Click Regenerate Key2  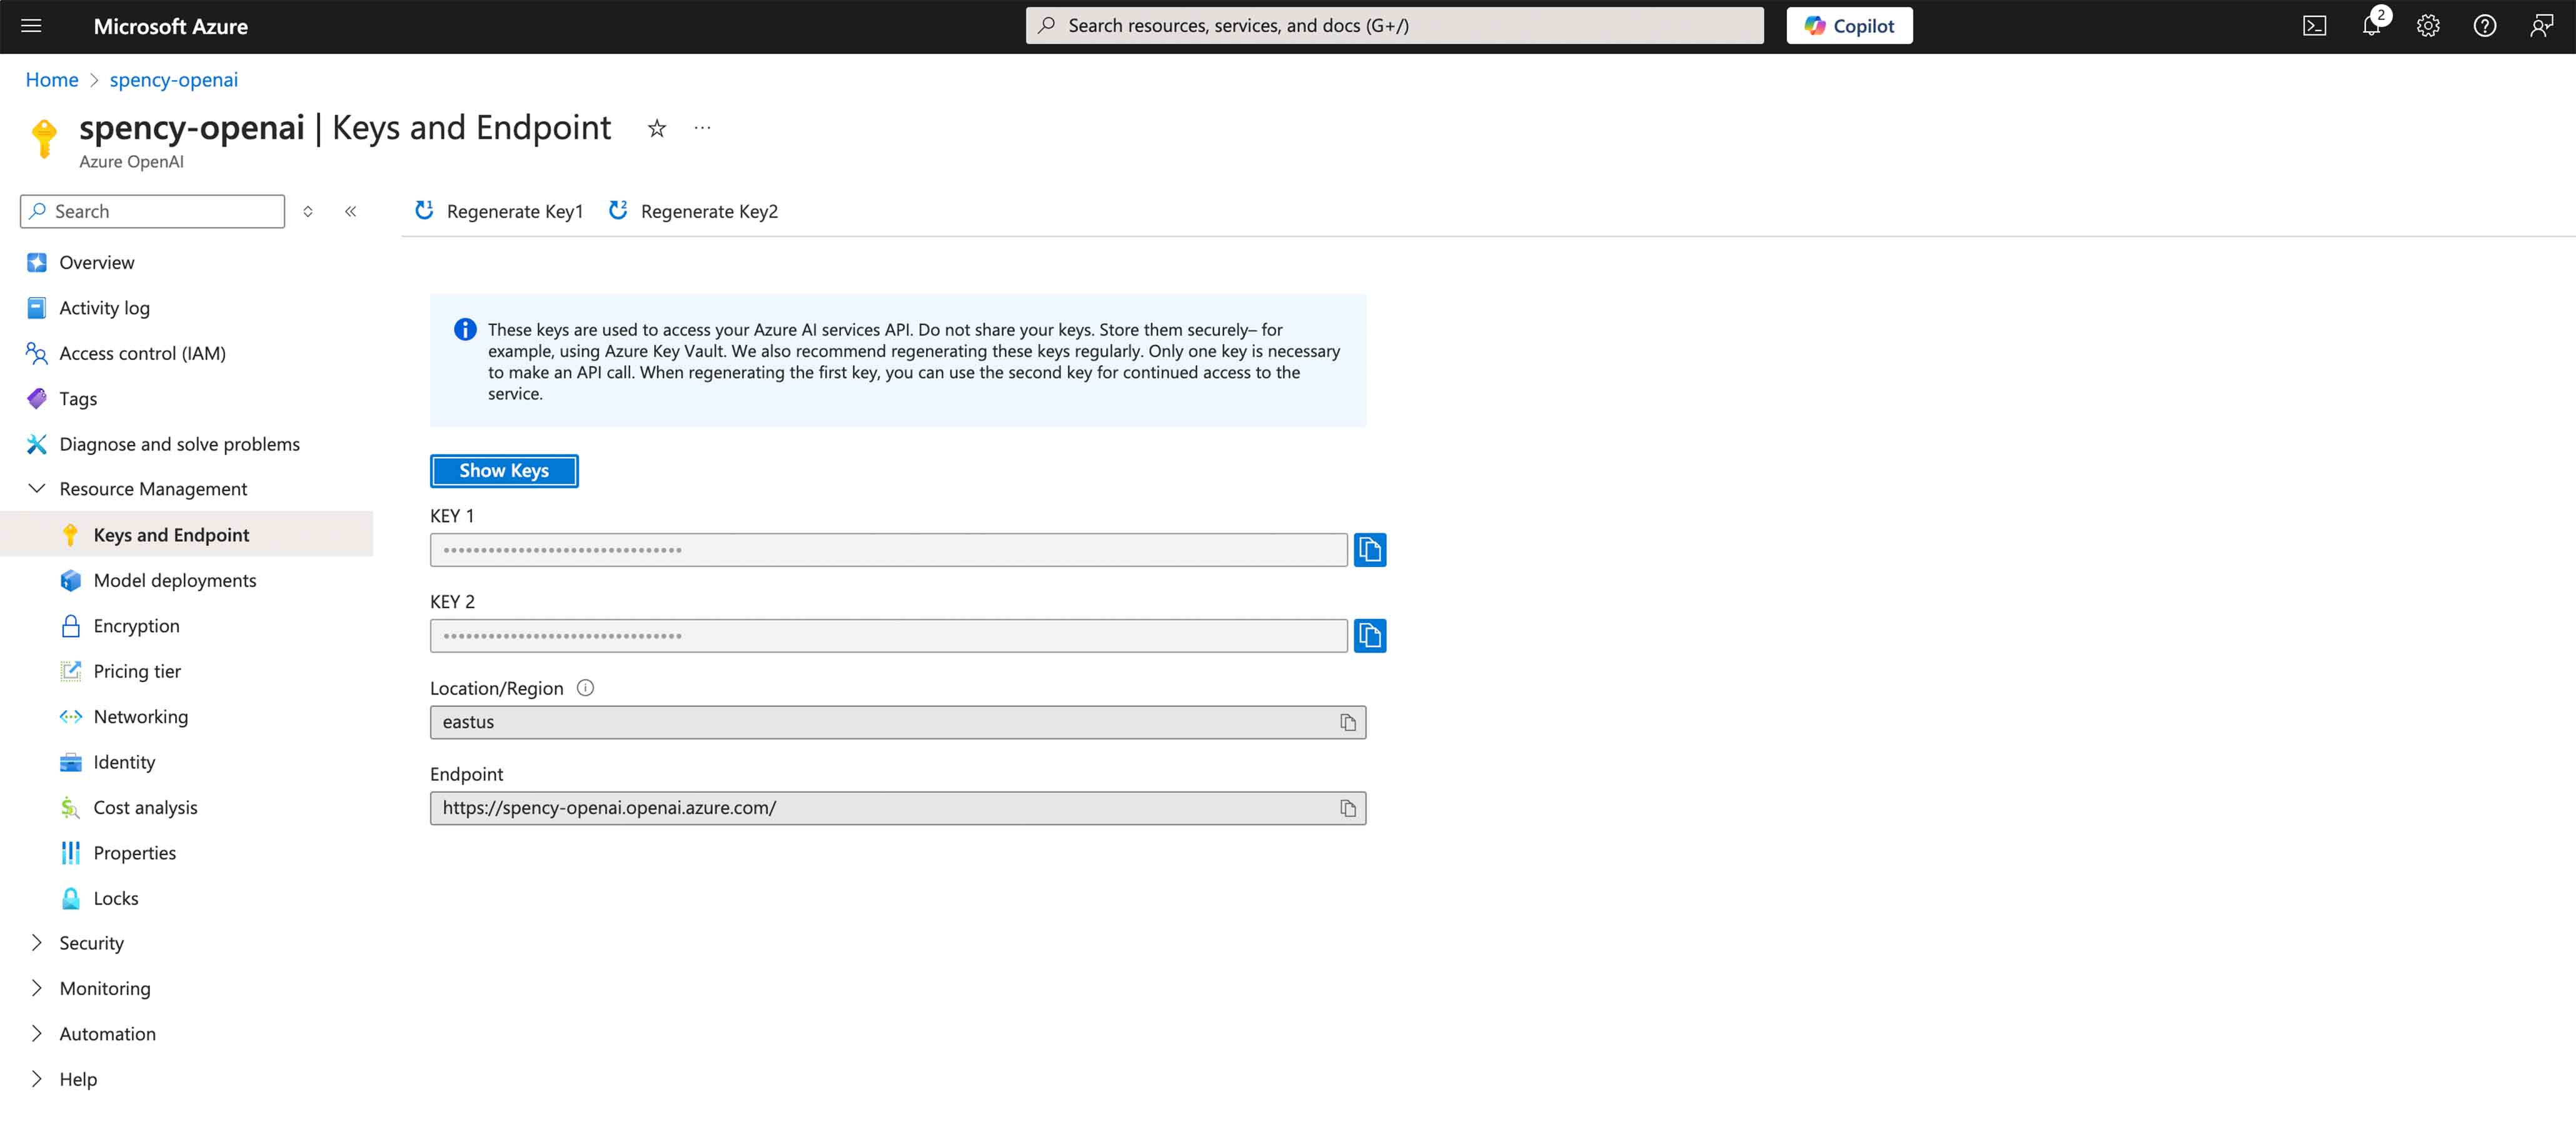693,211
